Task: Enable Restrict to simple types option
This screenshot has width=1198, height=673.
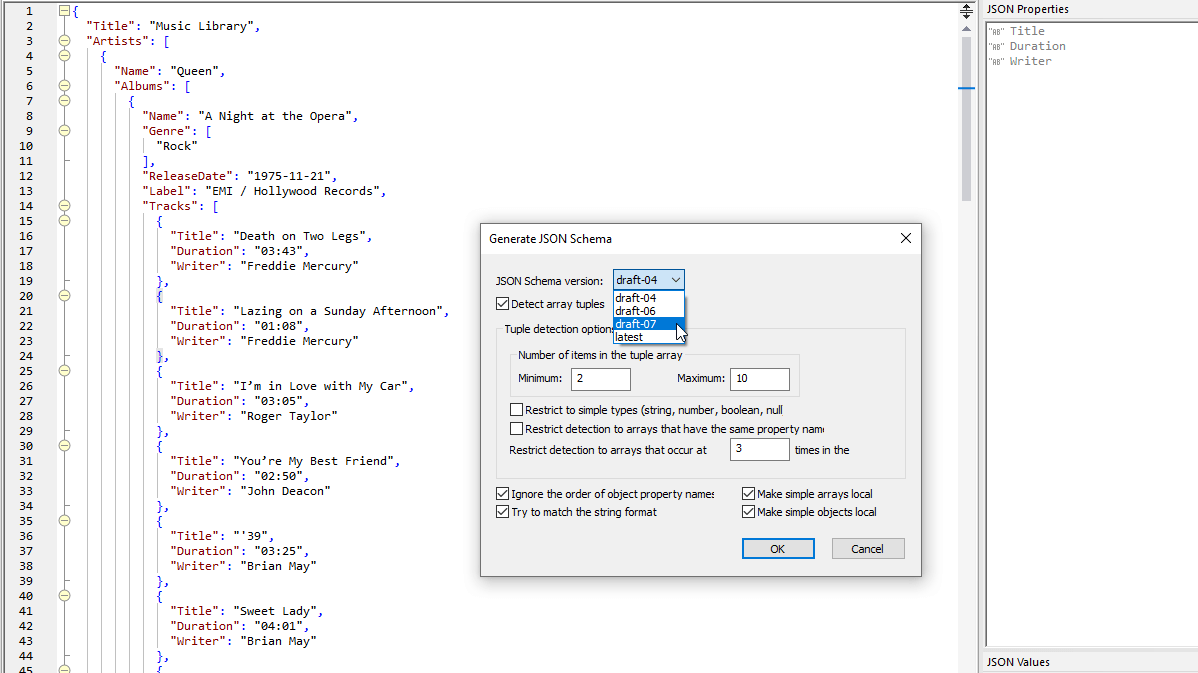Action: point(517,410)
